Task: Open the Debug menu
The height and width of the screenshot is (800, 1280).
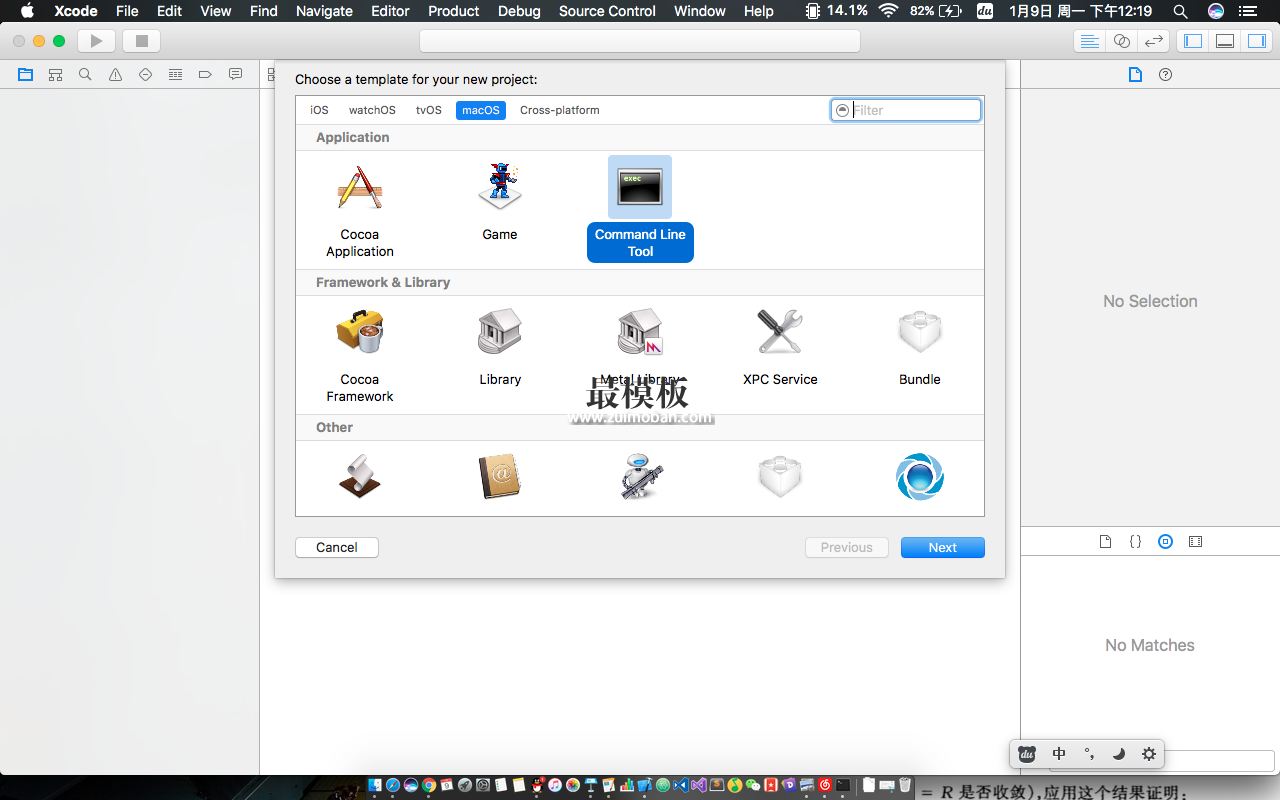Action: (x=519, y=11)
